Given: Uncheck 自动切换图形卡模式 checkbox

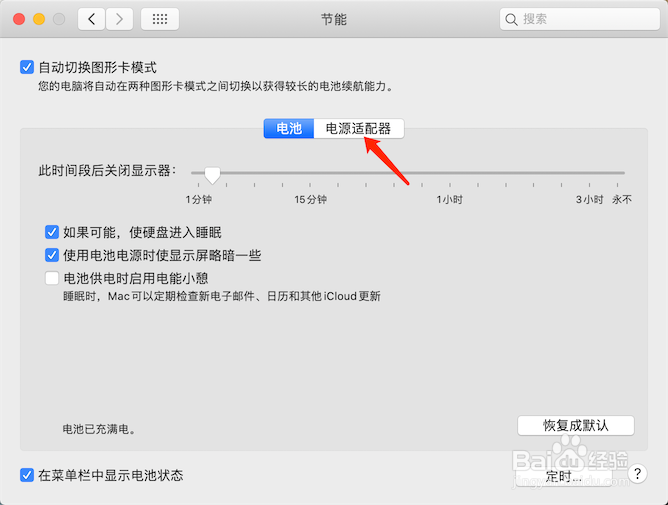Looking at the screenshot, I should click(x=27, y=67).
